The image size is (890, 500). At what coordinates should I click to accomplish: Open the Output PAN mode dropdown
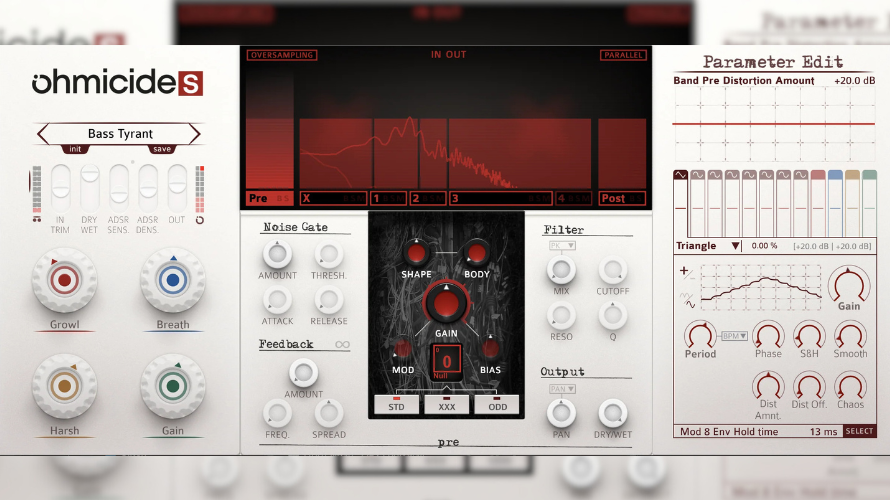point(562,389)
